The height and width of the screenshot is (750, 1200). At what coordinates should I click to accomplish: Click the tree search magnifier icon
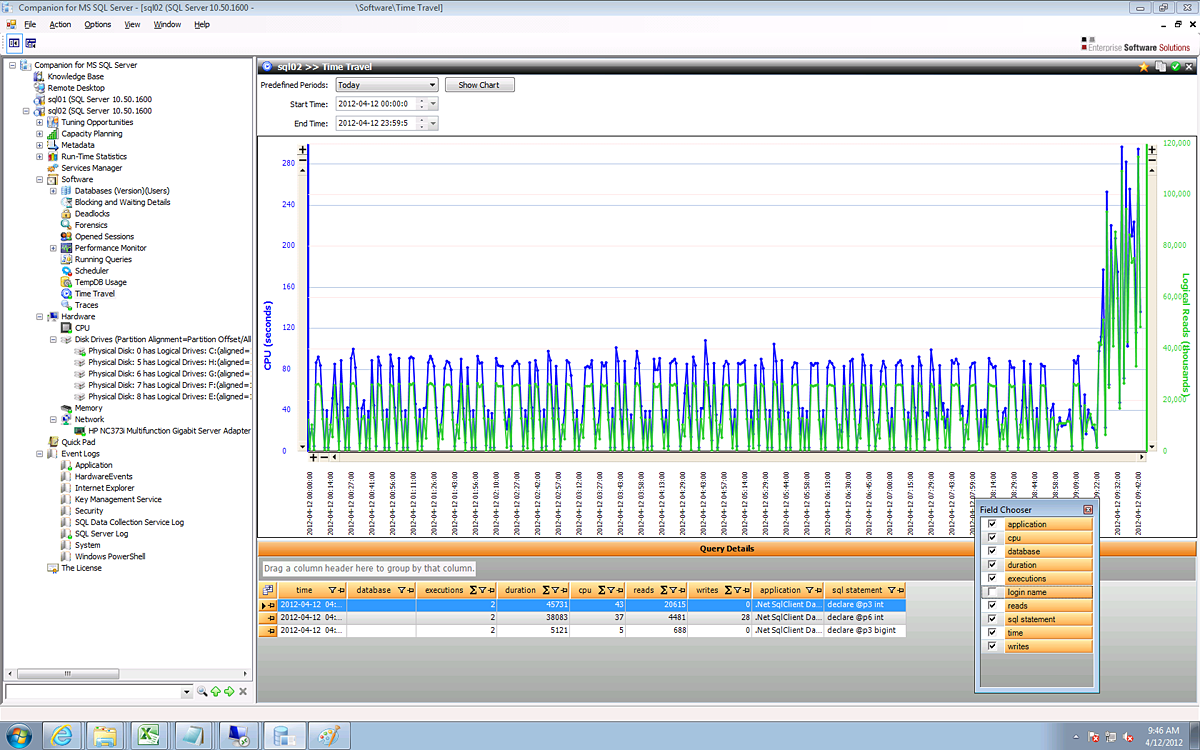(x=201, y=692)
